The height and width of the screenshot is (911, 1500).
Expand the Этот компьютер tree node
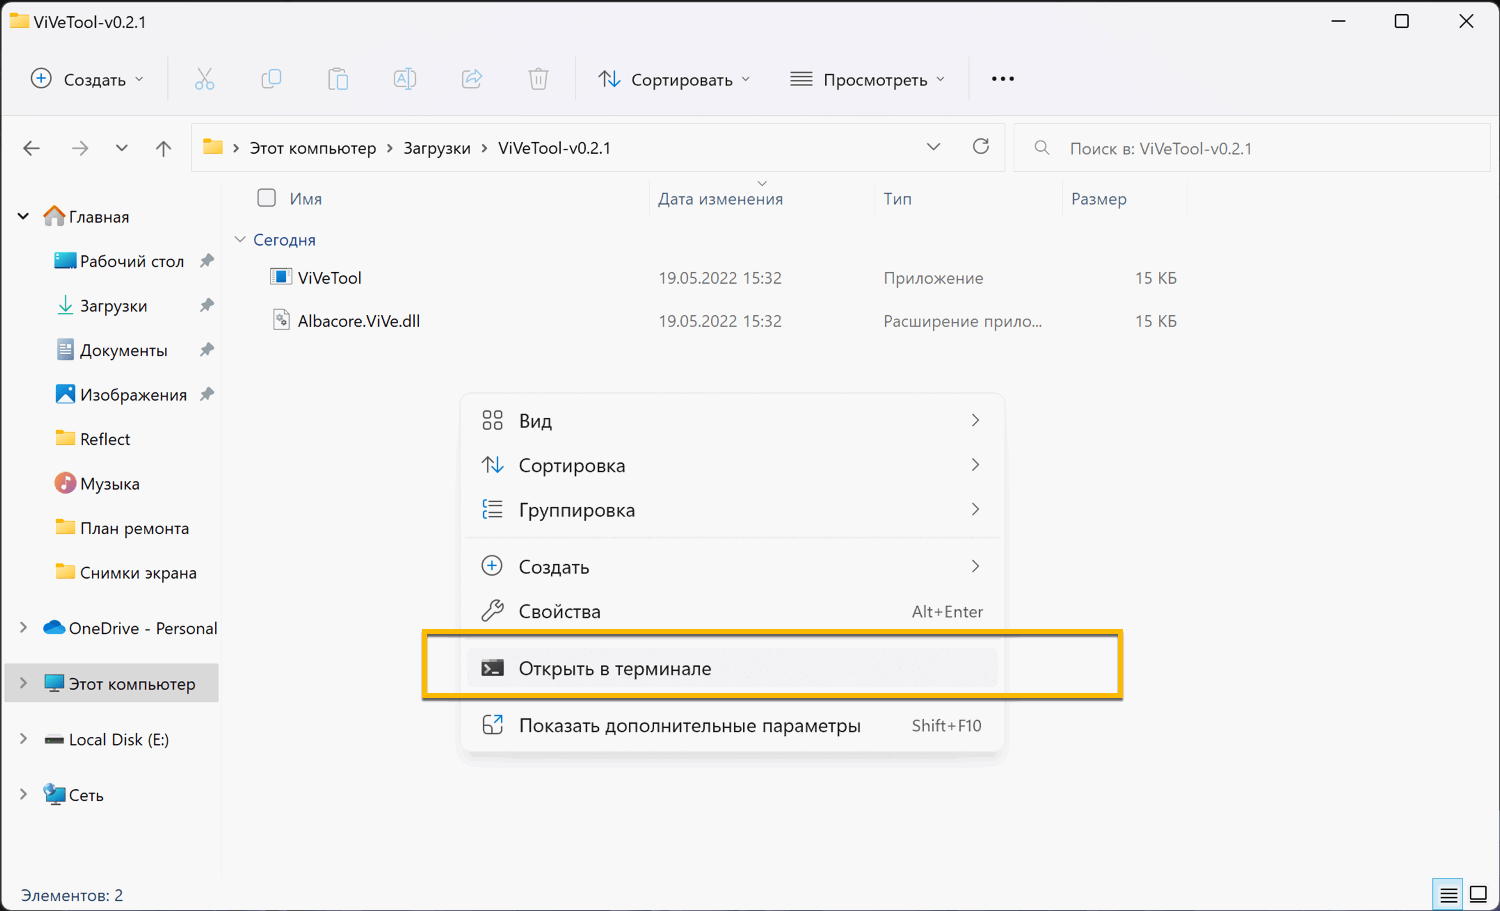point(23,683)
